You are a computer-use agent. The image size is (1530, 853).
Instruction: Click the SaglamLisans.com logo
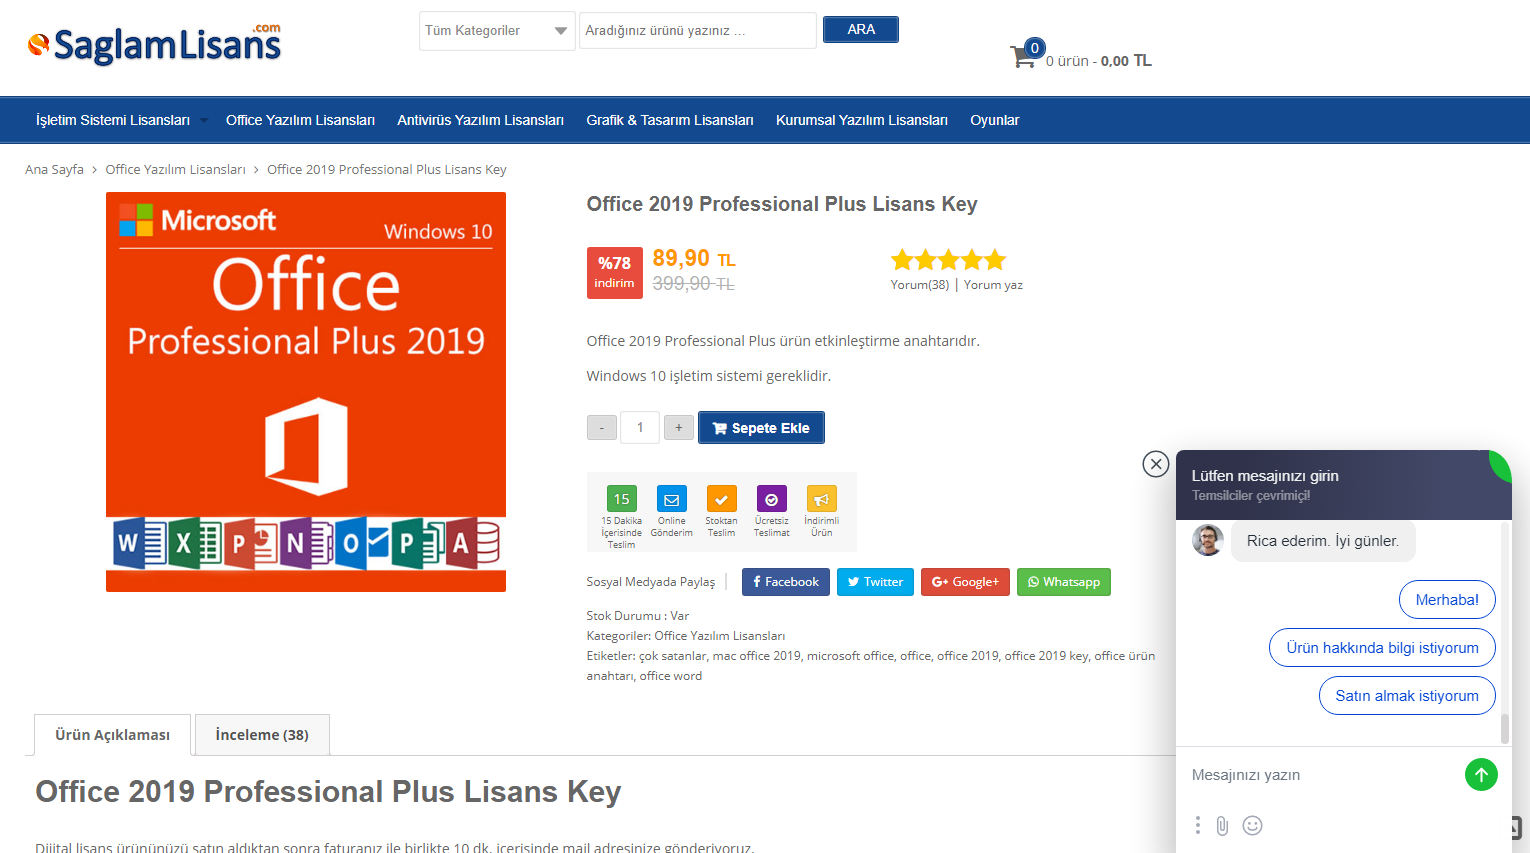(x=155, y=45)
